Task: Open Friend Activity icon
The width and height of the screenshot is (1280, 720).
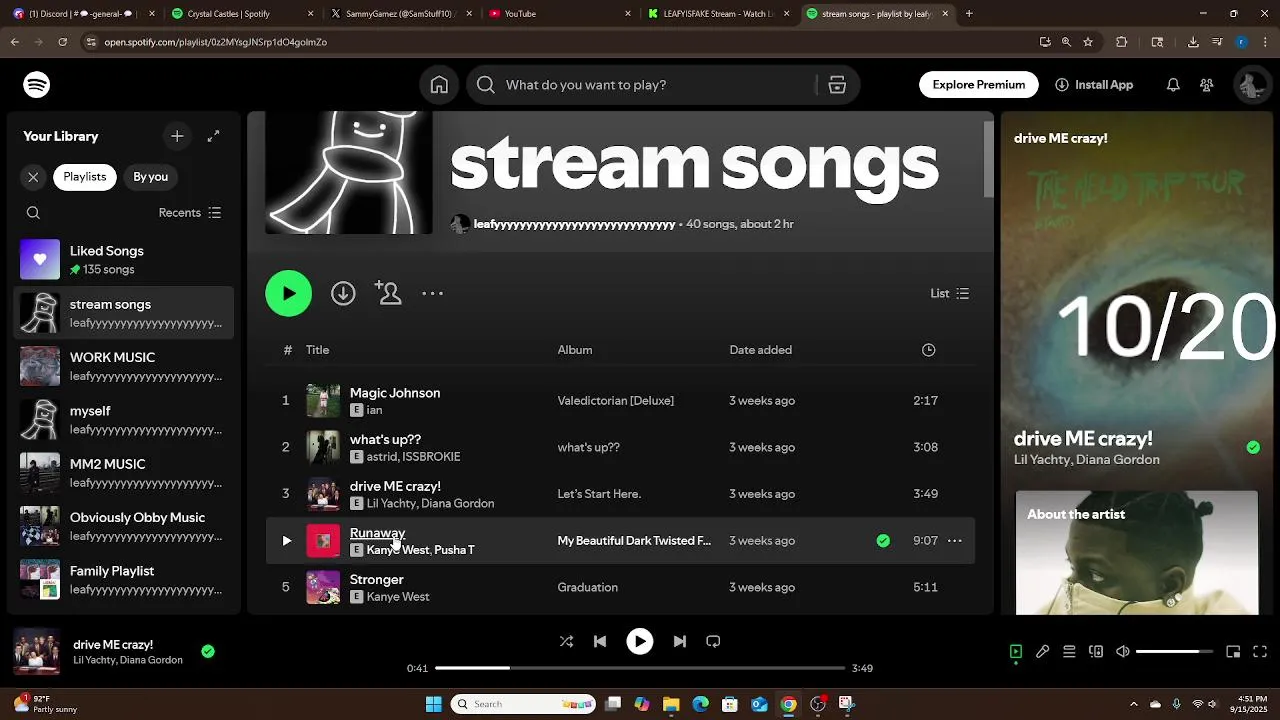Action: pyautogui.click(x=1207, y=85)
